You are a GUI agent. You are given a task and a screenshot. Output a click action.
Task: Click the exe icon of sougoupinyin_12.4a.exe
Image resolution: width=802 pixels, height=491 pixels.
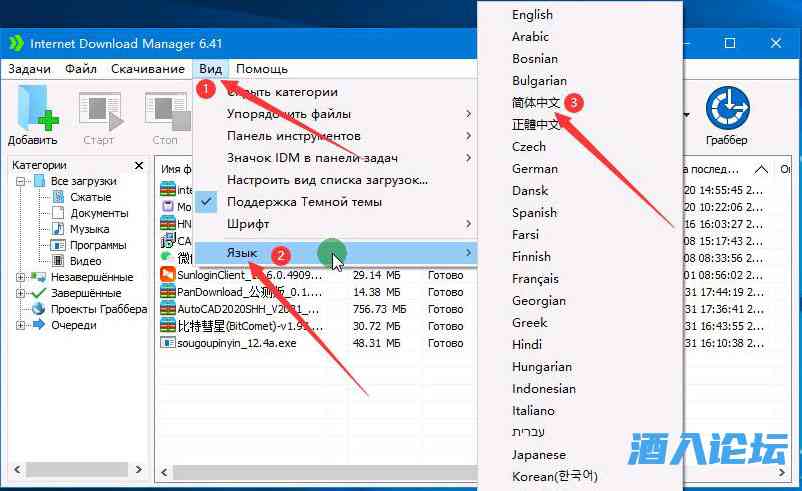click(168, 343)
